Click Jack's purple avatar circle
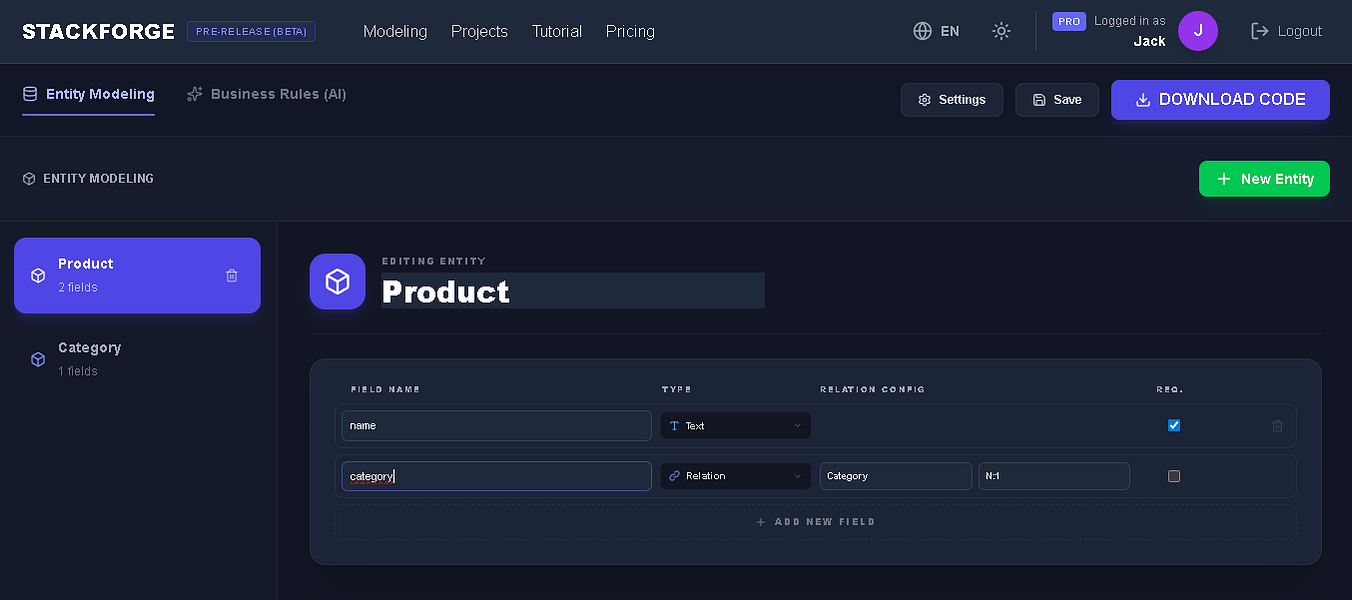Viewport: 1352px width, 600px height. pyautogui.click(x=1198, y=31)
